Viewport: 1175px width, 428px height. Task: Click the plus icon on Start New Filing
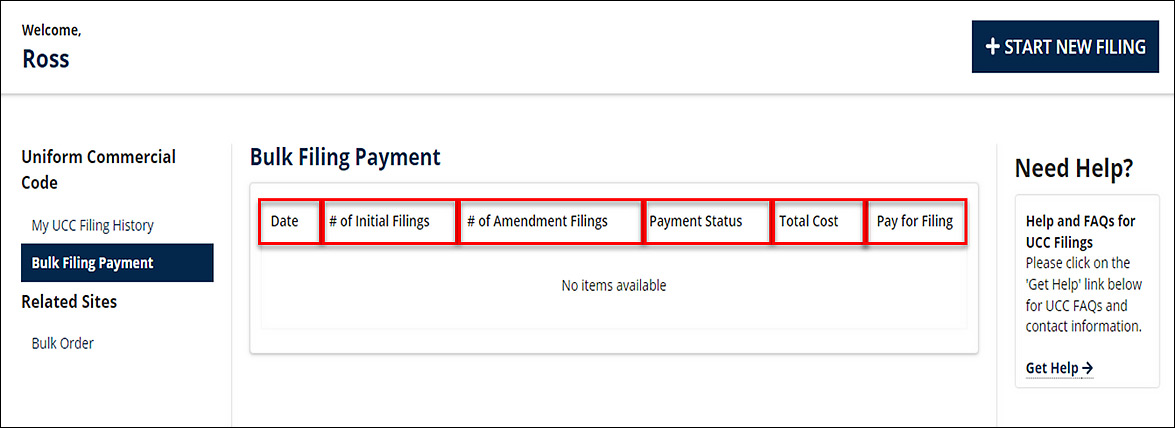click(992, 47)
